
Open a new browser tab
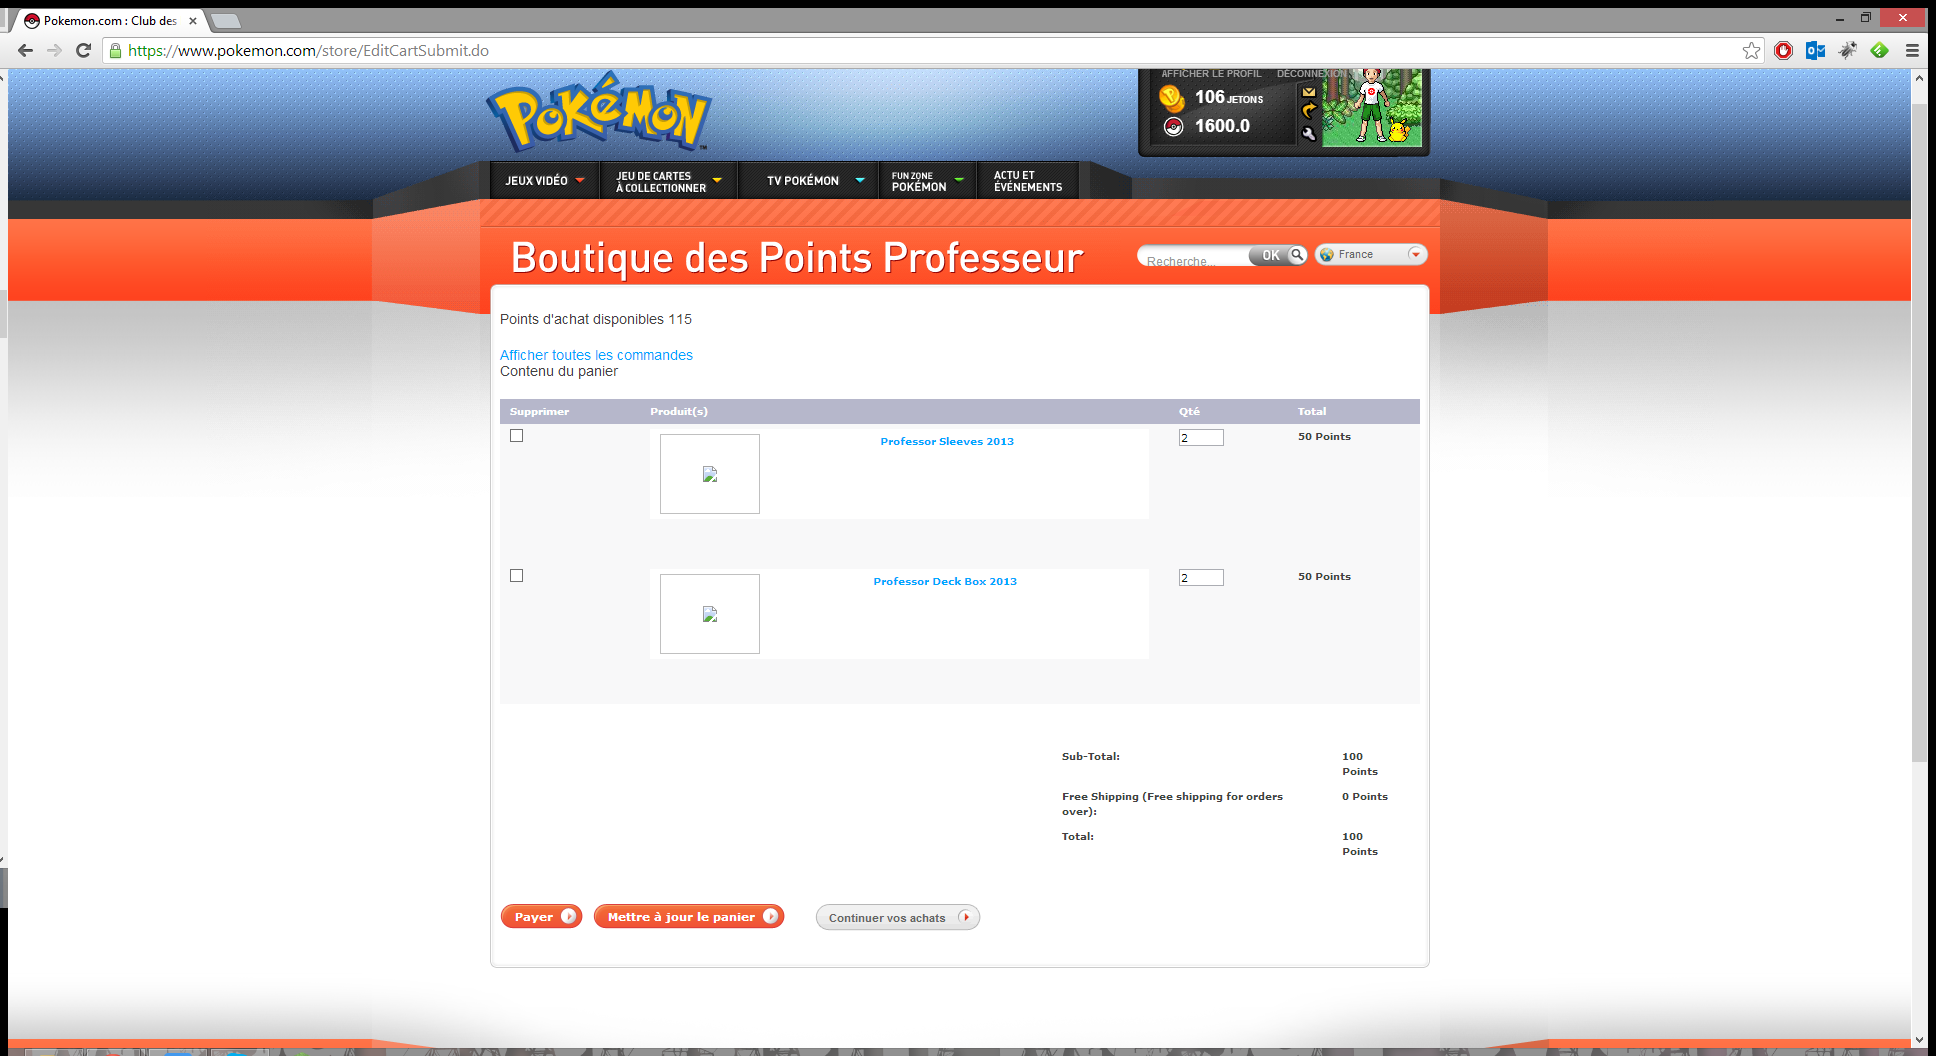[x=226, y=21]
